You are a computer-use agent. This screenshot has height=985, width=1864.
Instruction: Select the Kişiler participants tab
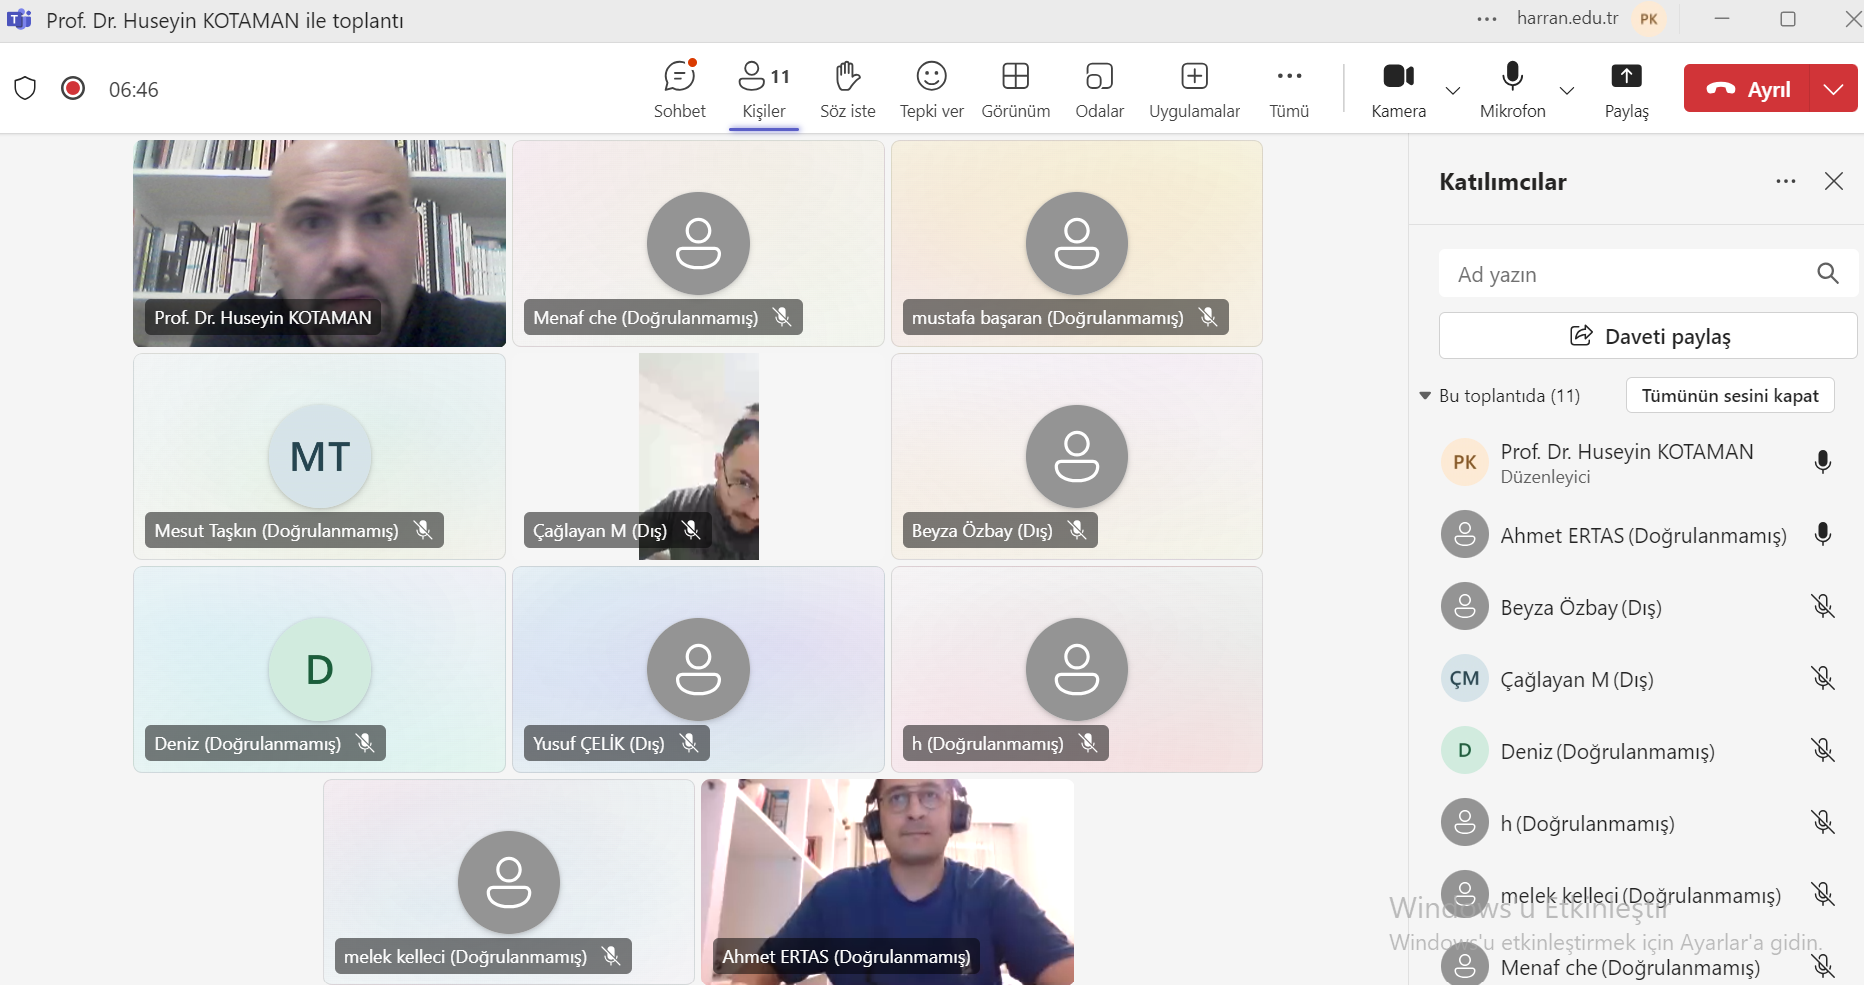tap(764, 88)
